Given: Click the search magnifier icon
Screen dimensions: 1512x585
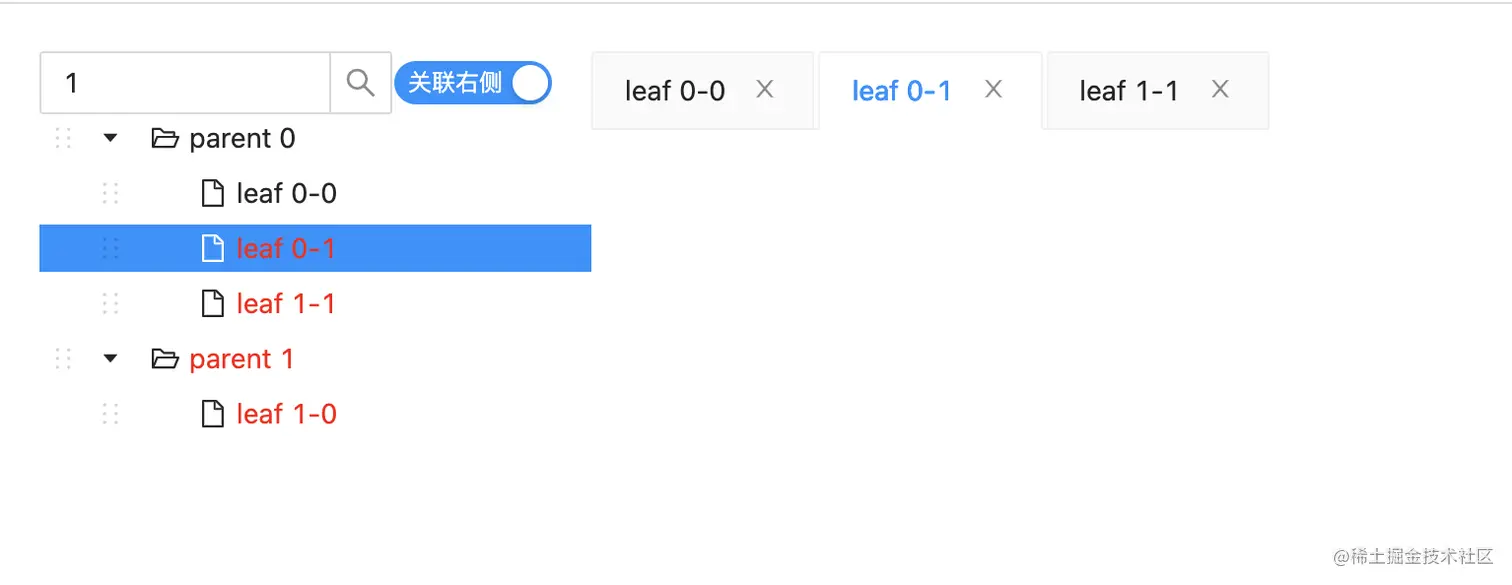Looking at the screenshot, I should point(360,83).
